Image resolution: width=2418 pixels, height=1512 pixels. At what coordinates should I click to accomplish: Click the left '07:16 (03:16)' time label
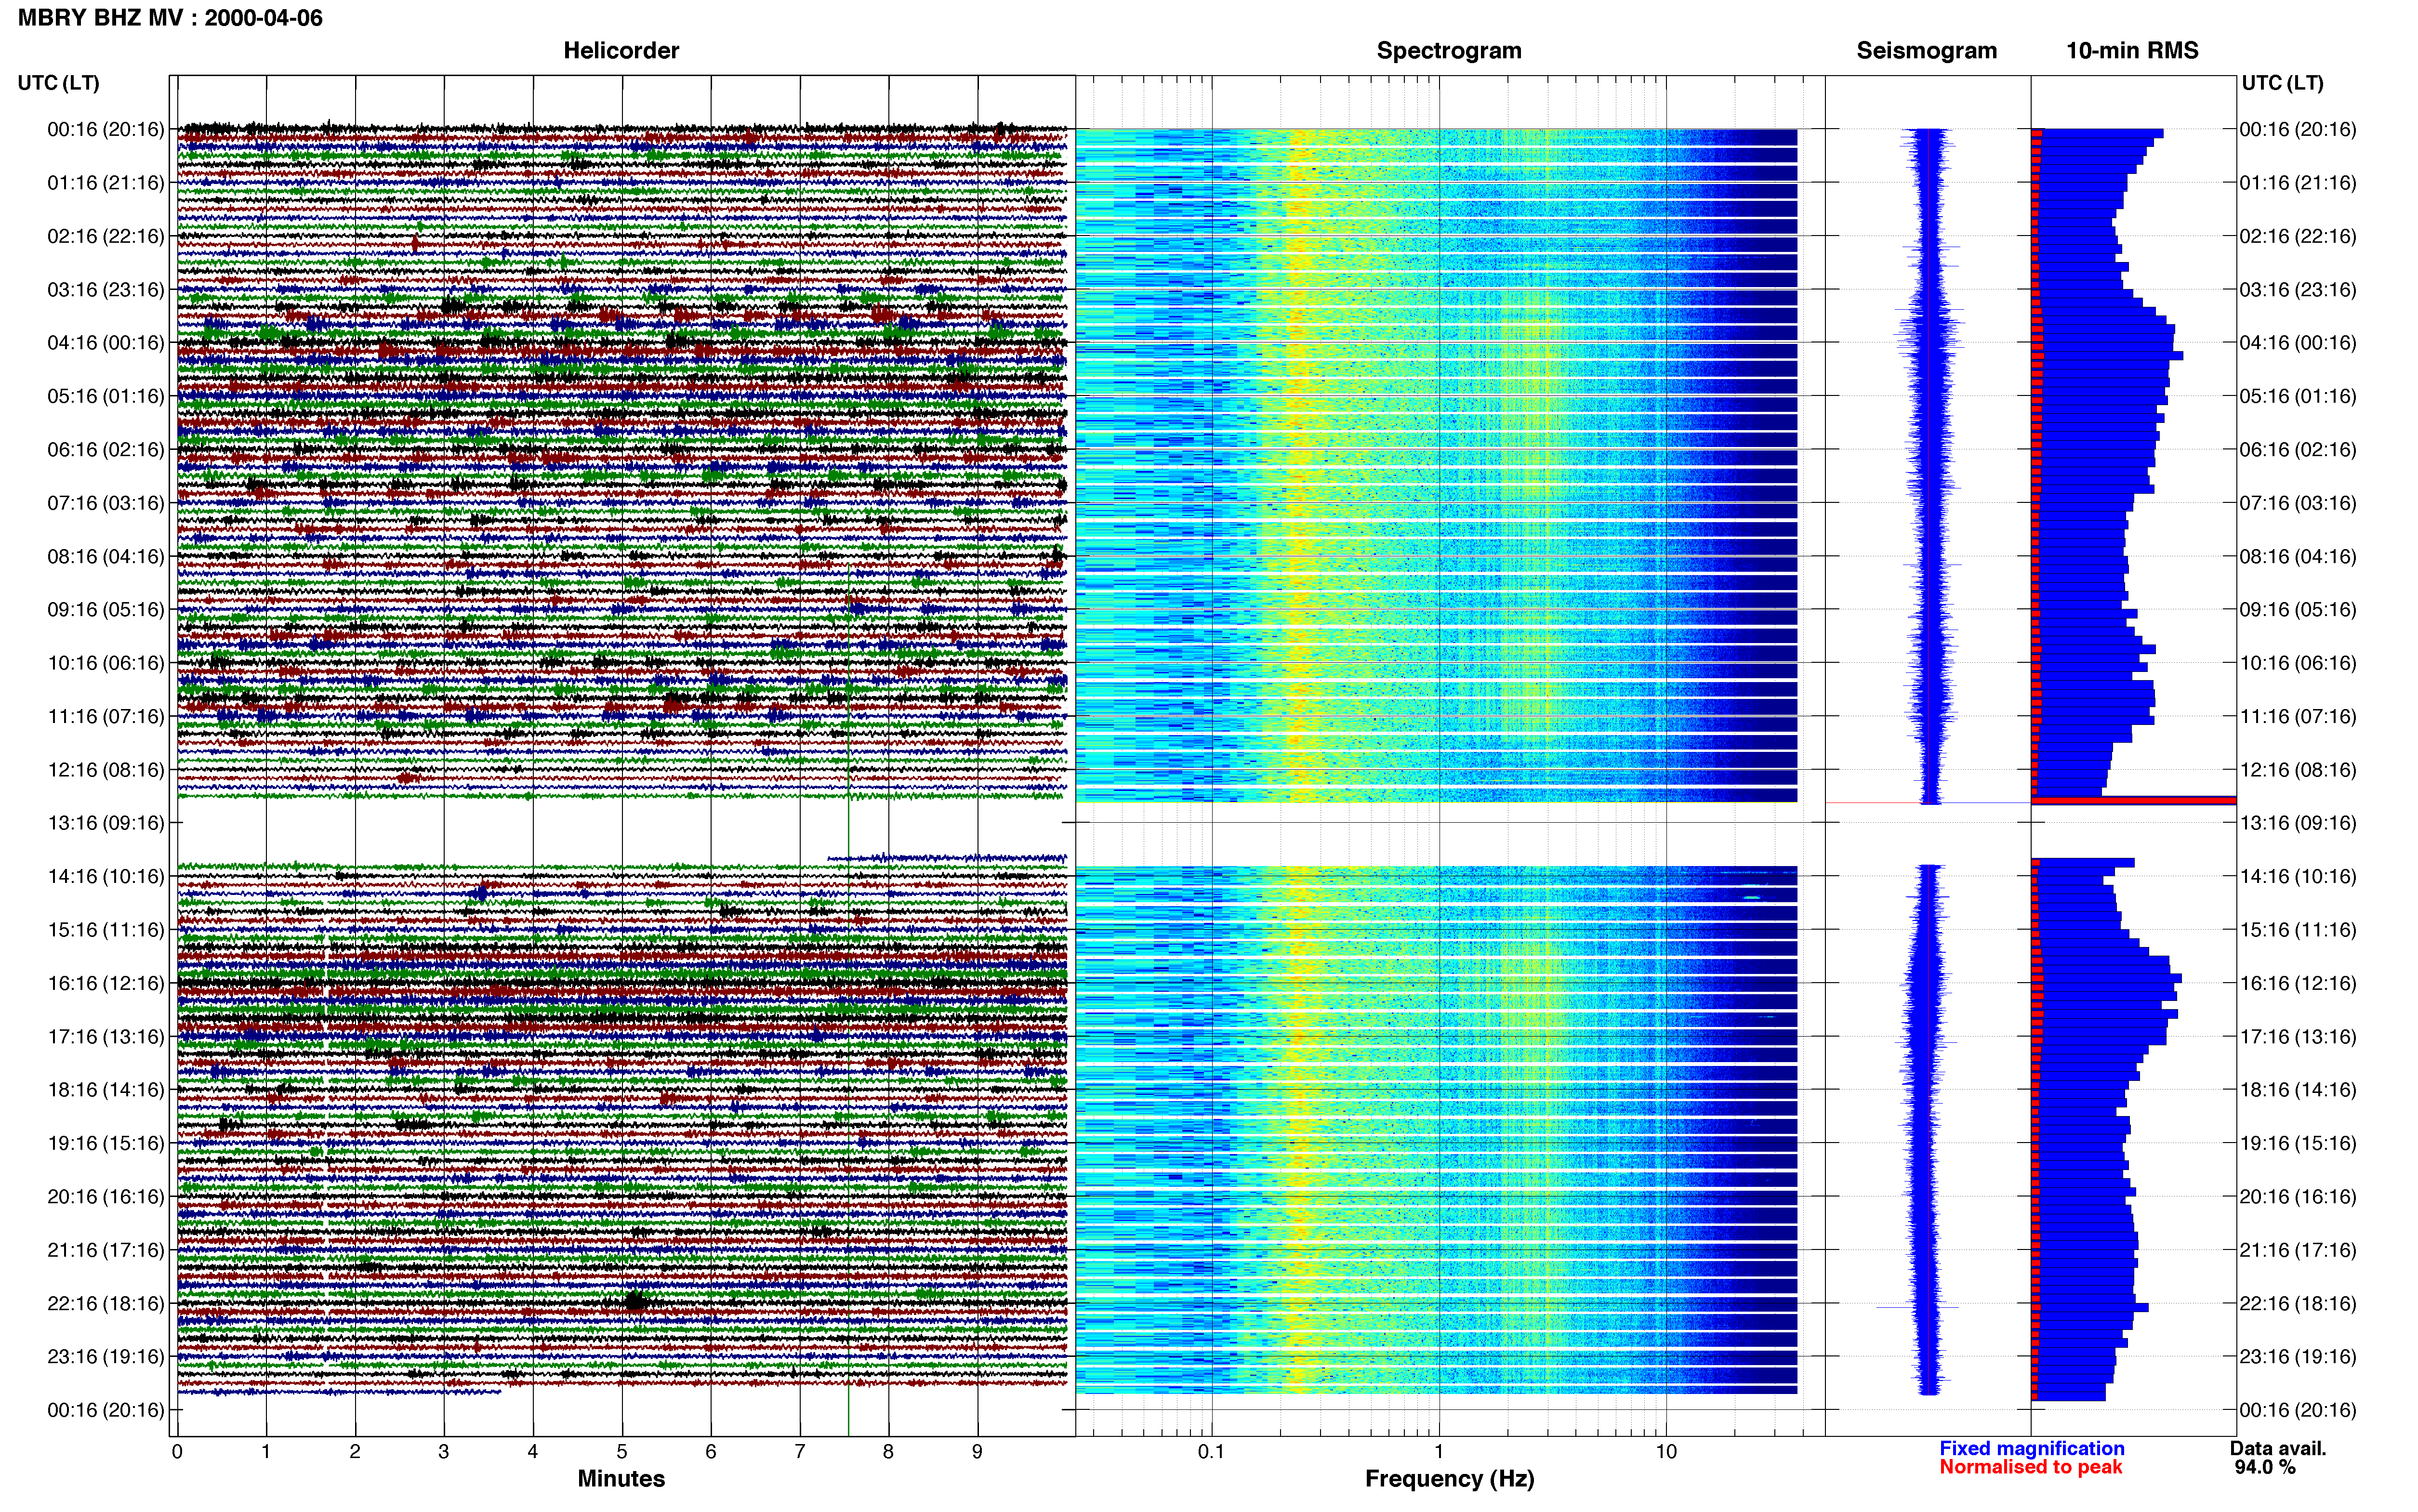pos(106,503)
